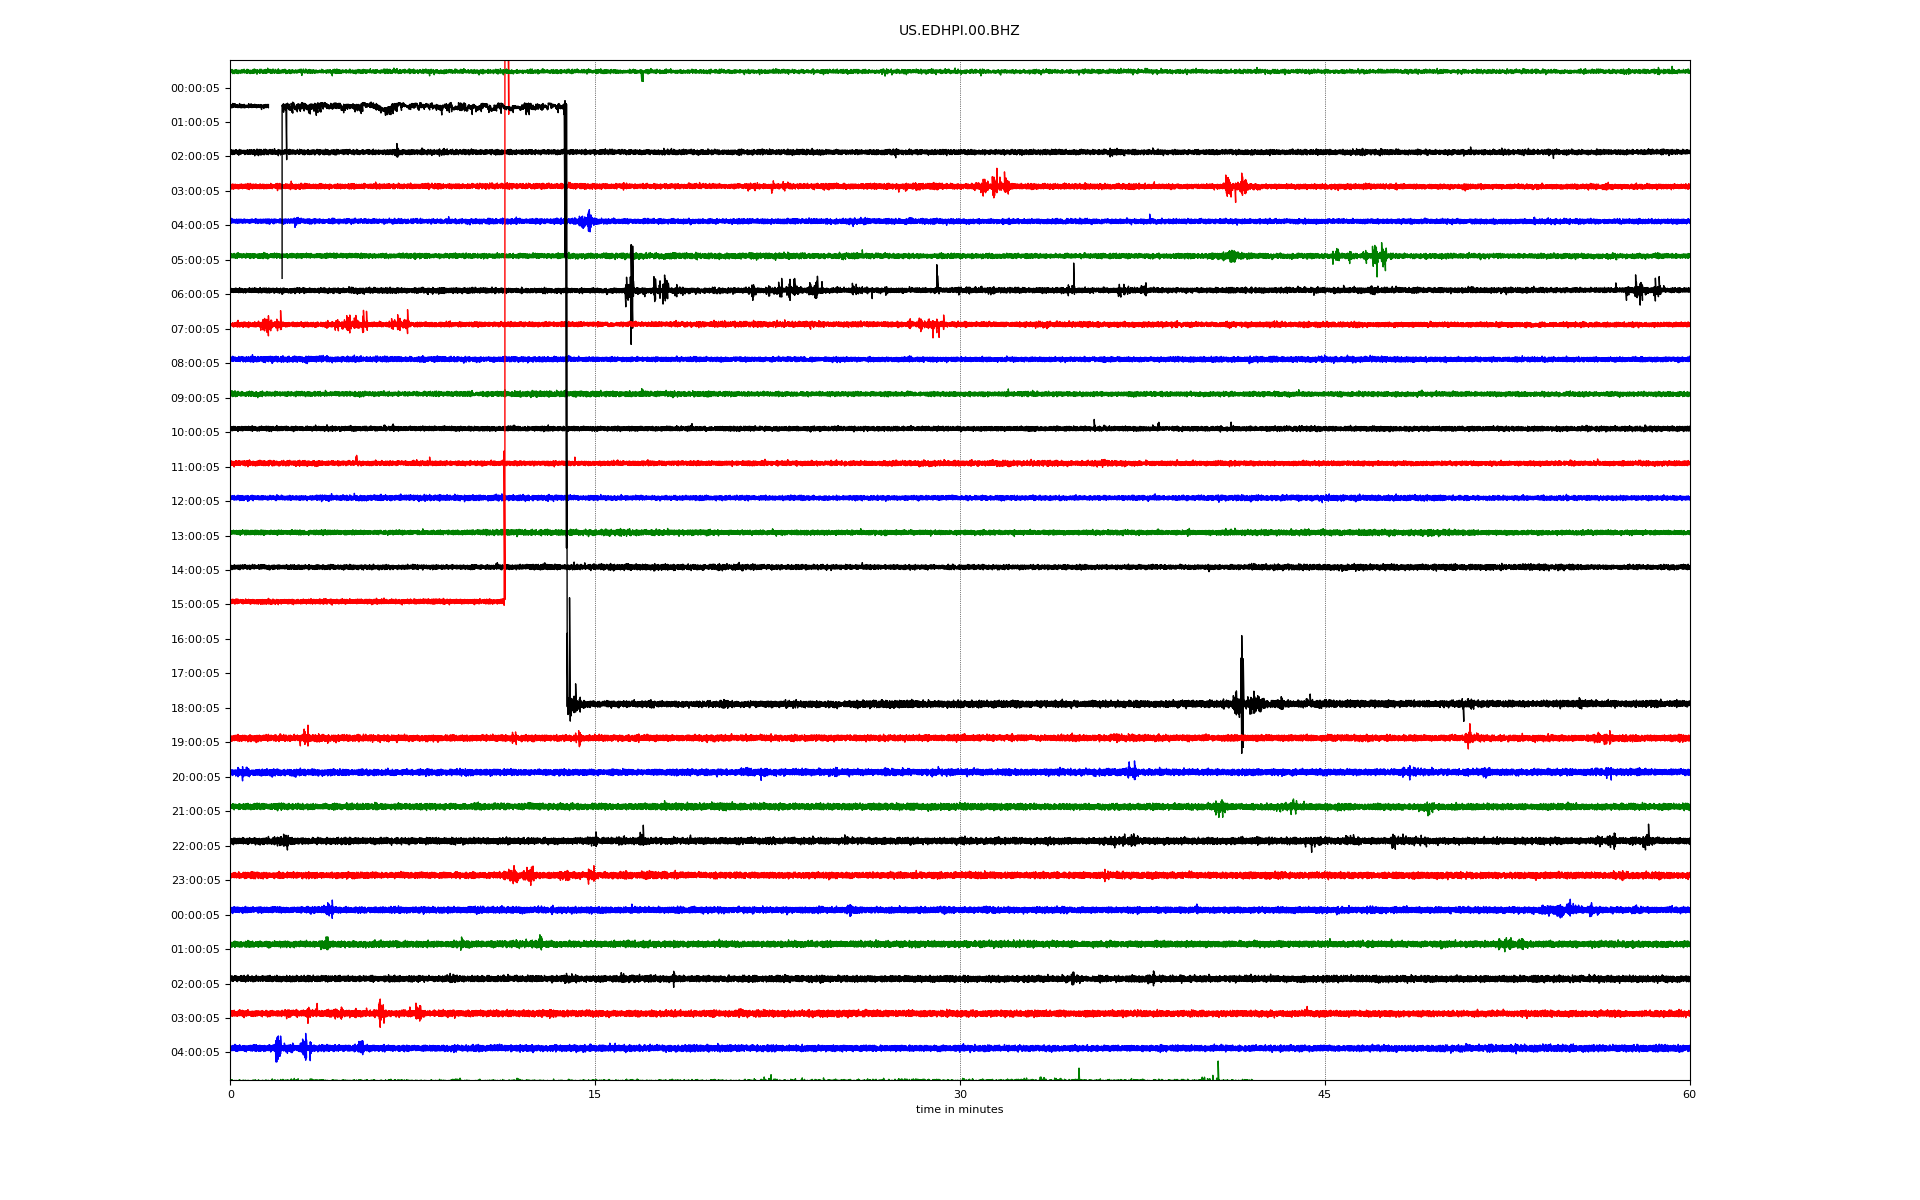1920x1200 pixels.
Task: Select the 11:00:05 time label
Action: [x=195, y=467]
